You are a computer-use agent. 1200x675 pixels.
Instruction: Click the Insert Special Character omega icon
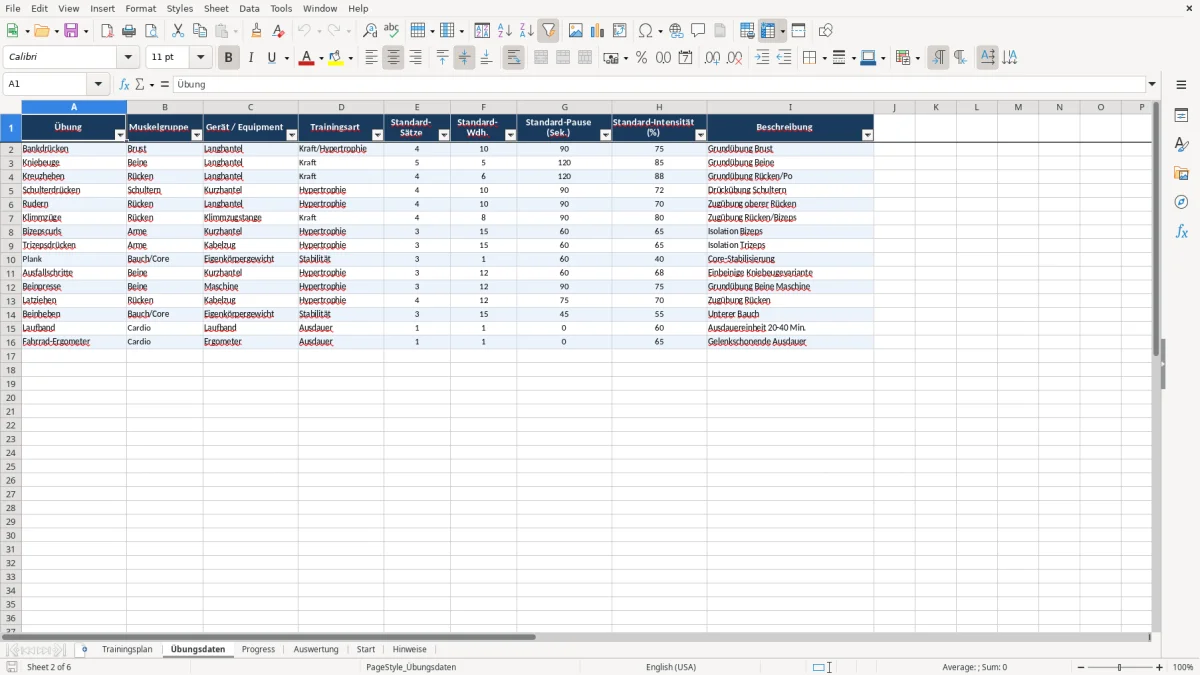click(645, 31)
